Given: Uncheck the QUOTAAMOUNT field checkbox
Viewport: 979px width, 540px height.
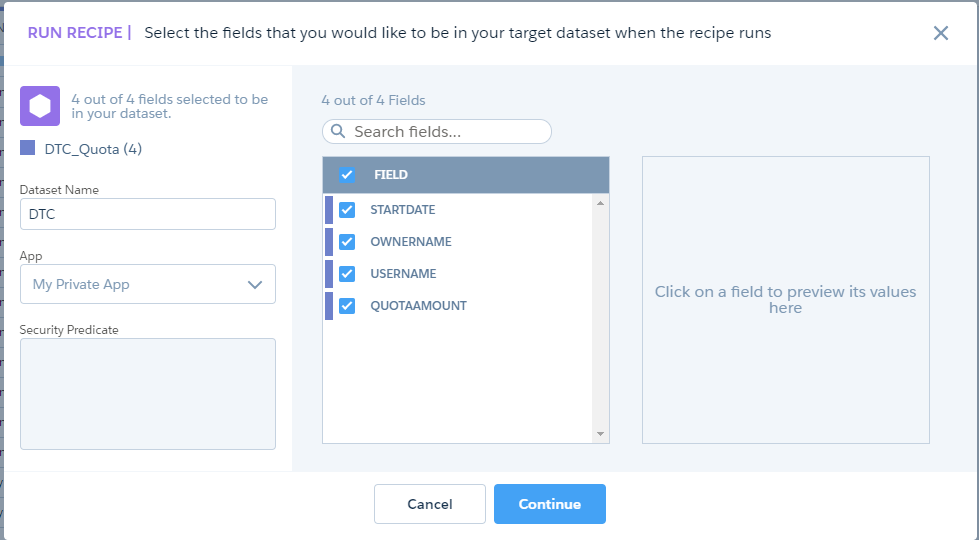Looking at the screenshot, I should [347, 306].
